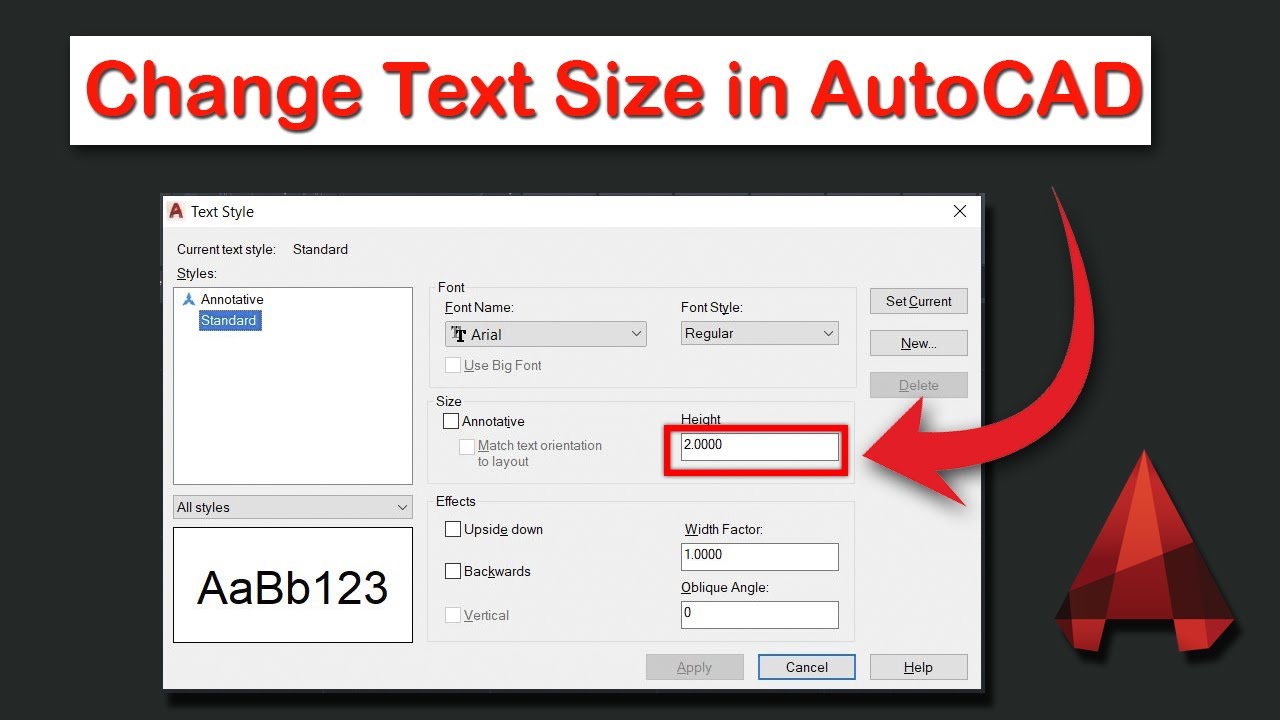Toggle the Vertical effect checkbox
The width and height of the screenshot is (1280, 720).
pyautogui.click(x=453, y=615)
